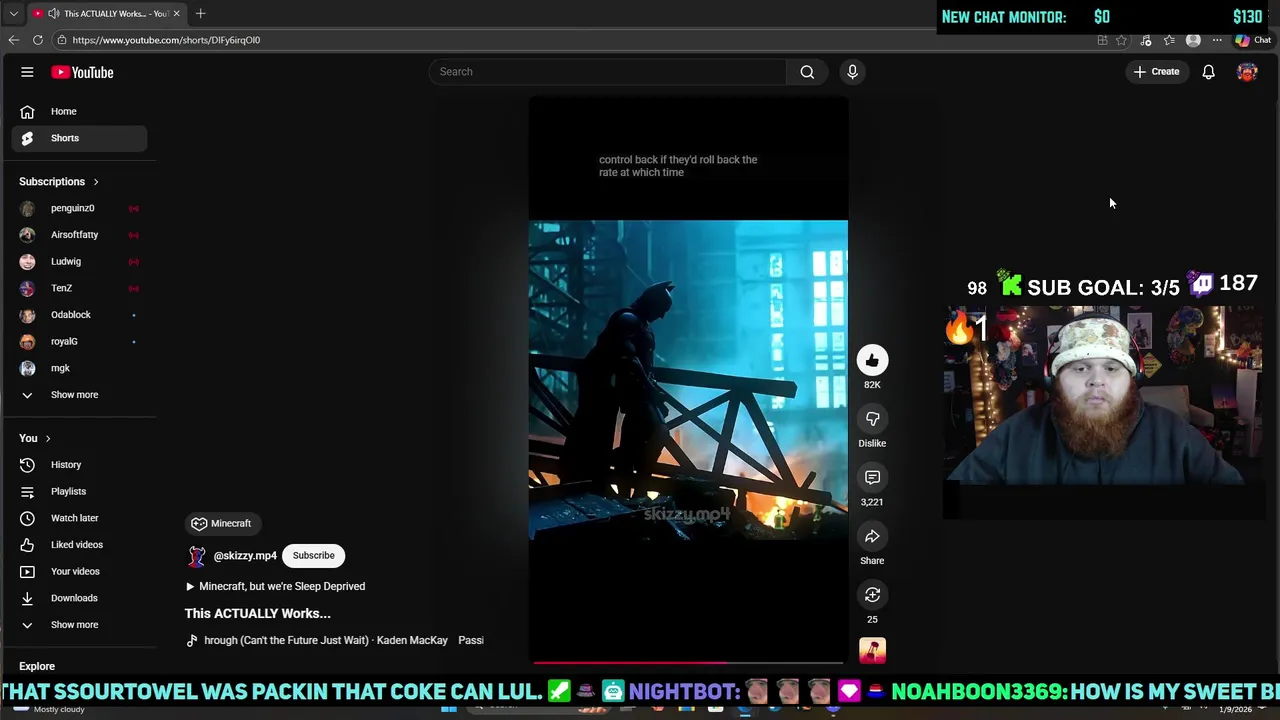Start voice search with microphone icon
The height and width of the screenshot is (720, 1280).
(852, 72)
